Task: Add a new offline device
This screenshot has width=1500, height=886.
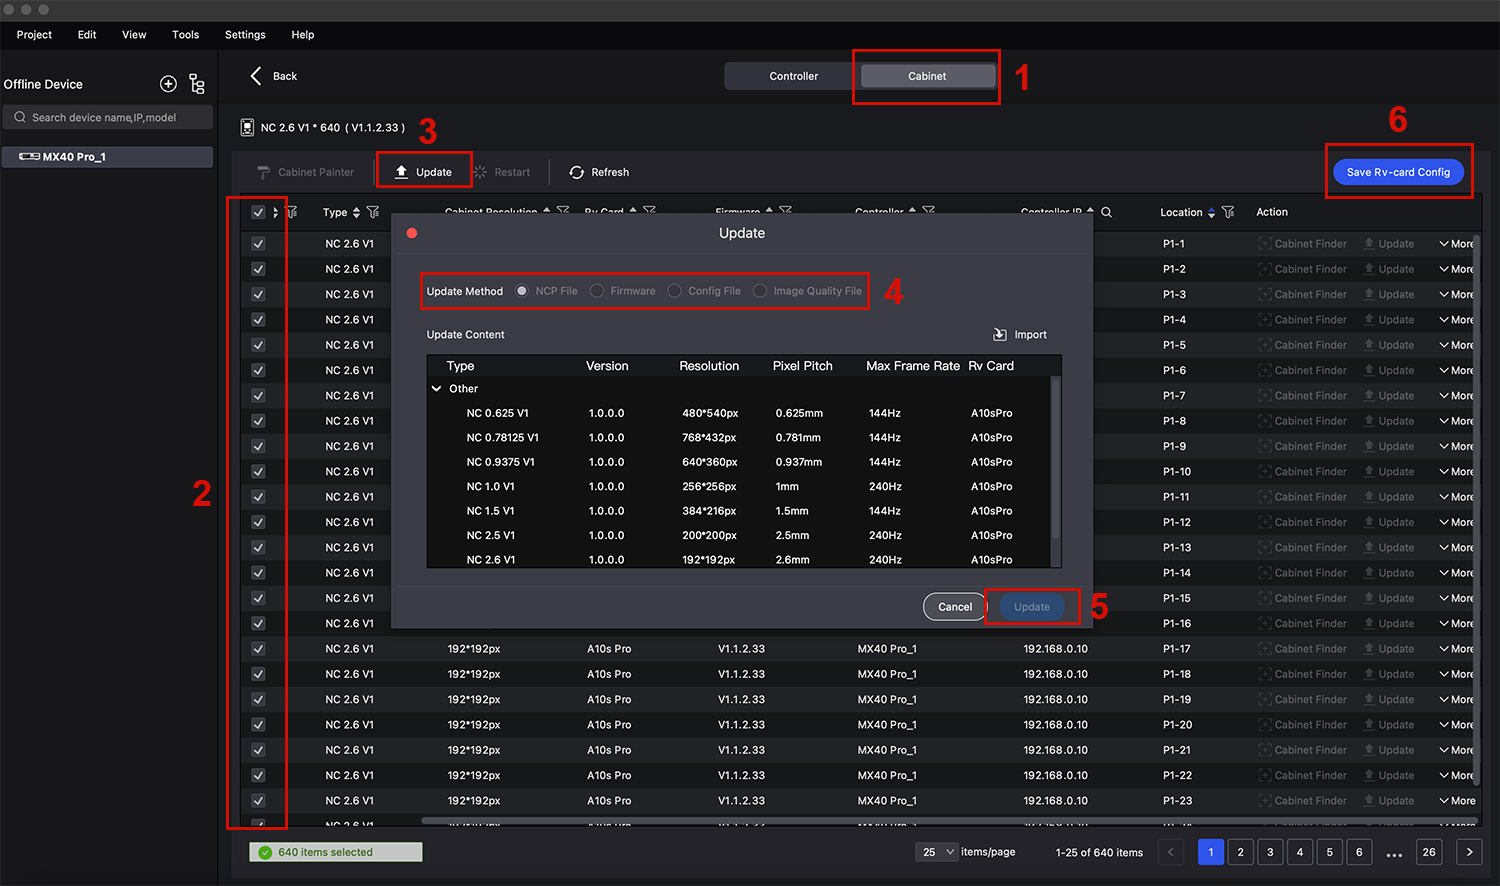Action: pos(168,84)
